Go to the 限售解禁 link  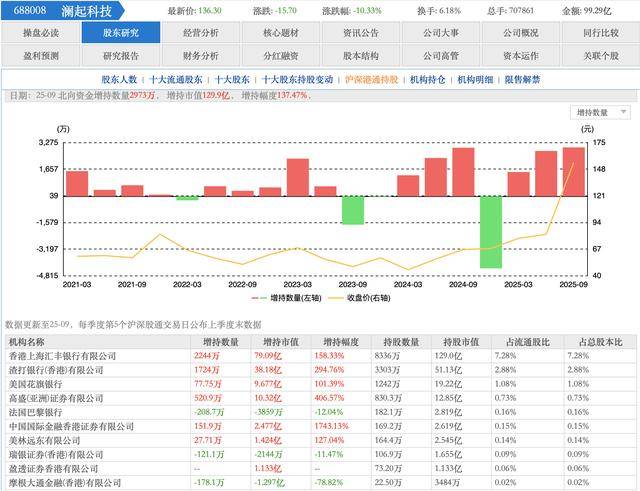tap(522, 80)
